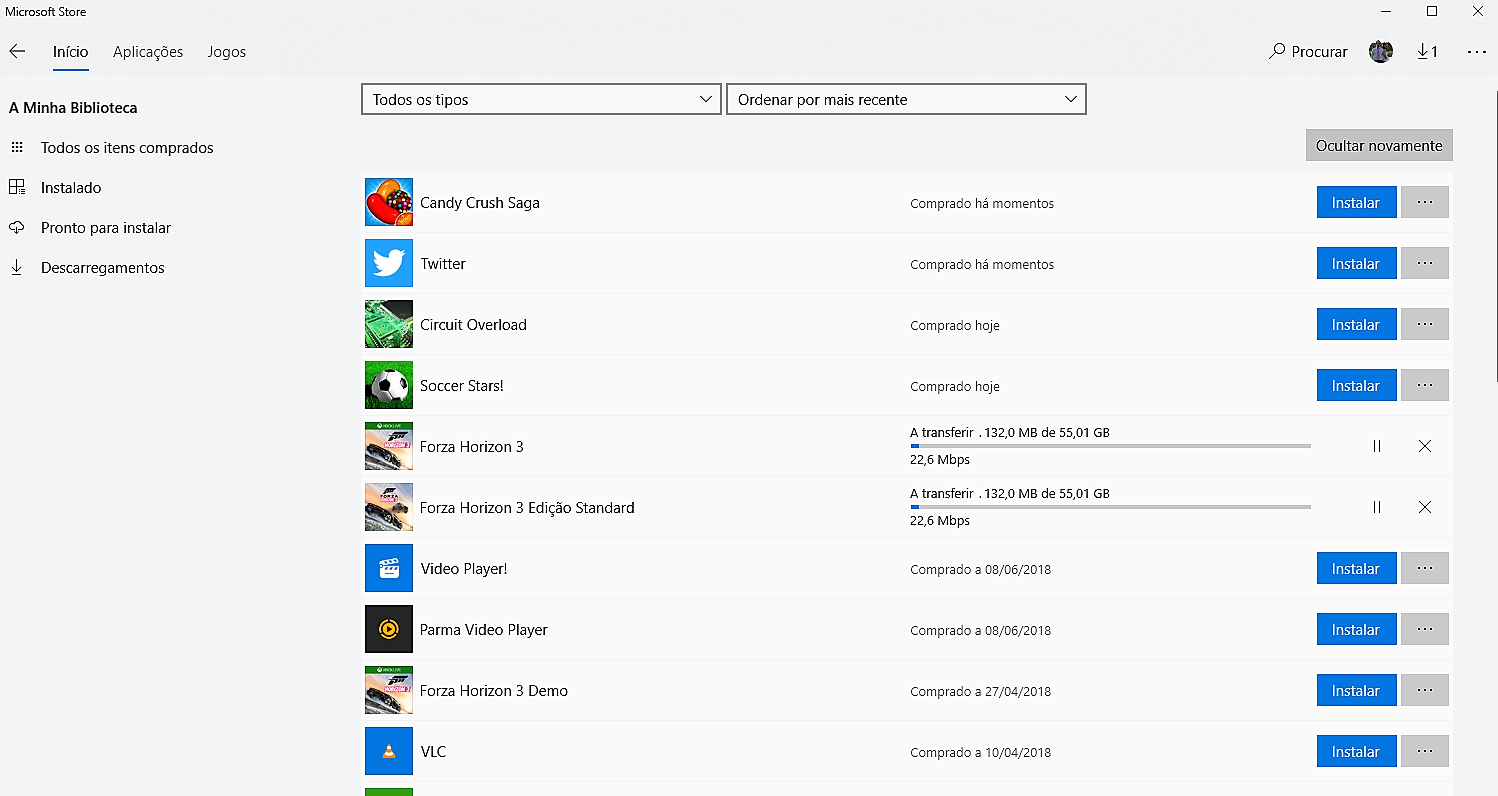Open more options for VLC
The image size is (1498, 796).
click(1425, 751)
